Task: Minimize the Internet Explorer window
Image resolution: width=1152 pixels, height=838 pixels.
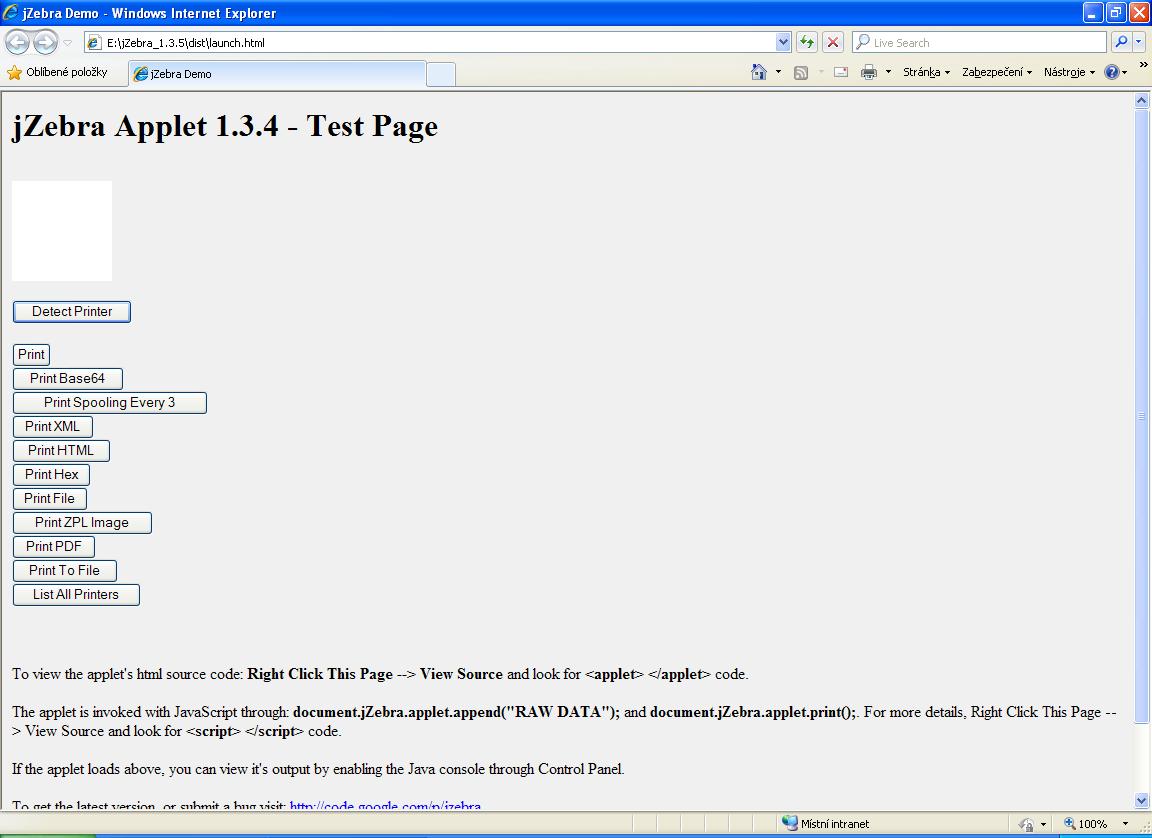Action: pos(1092,12)
